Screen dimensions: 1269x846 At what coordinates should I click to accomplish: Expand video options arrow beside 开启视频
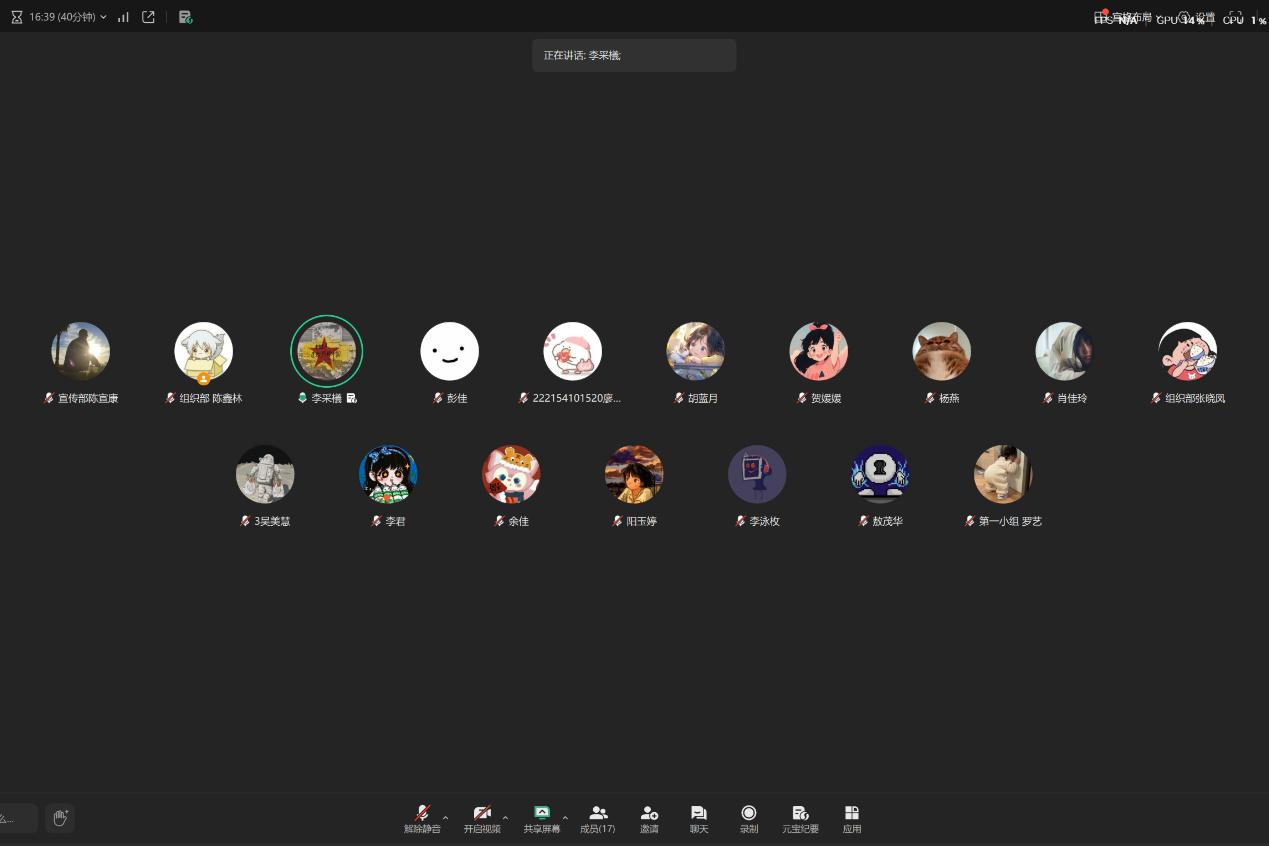(x=505, y=818)
